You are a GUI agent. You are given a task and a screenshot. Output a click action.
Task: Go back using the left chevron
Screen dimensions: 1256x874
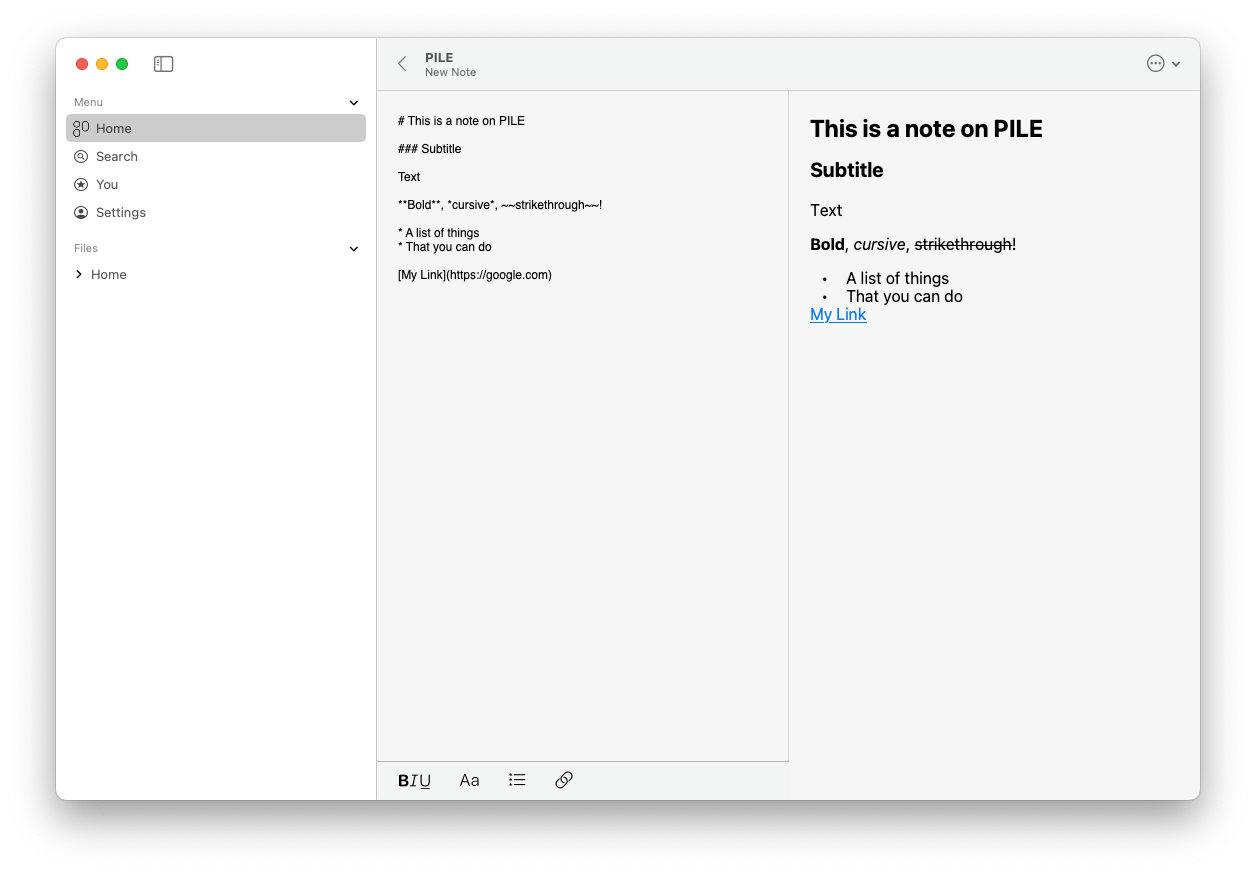(402, 64)
